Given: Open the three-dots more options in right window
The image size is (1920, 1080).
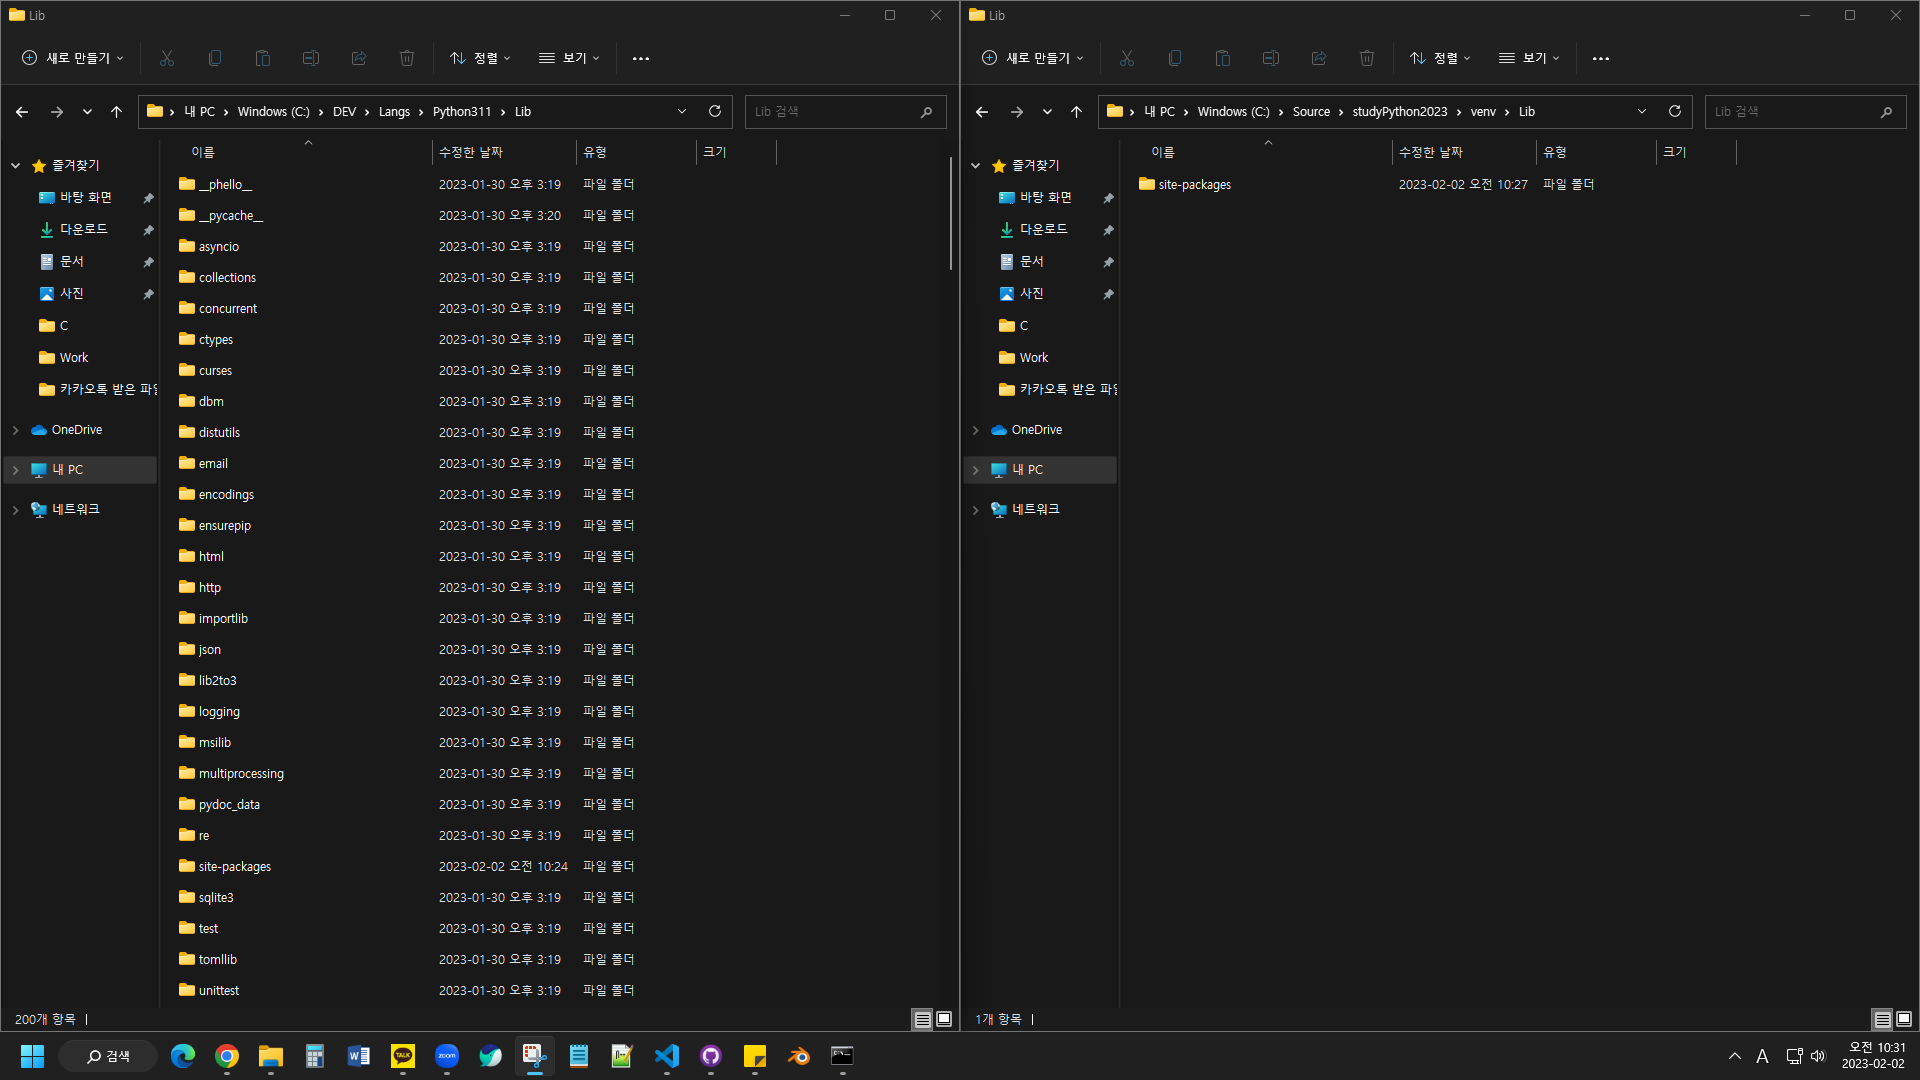Looking at the screenshot, I should click(x=1601, y=58).
